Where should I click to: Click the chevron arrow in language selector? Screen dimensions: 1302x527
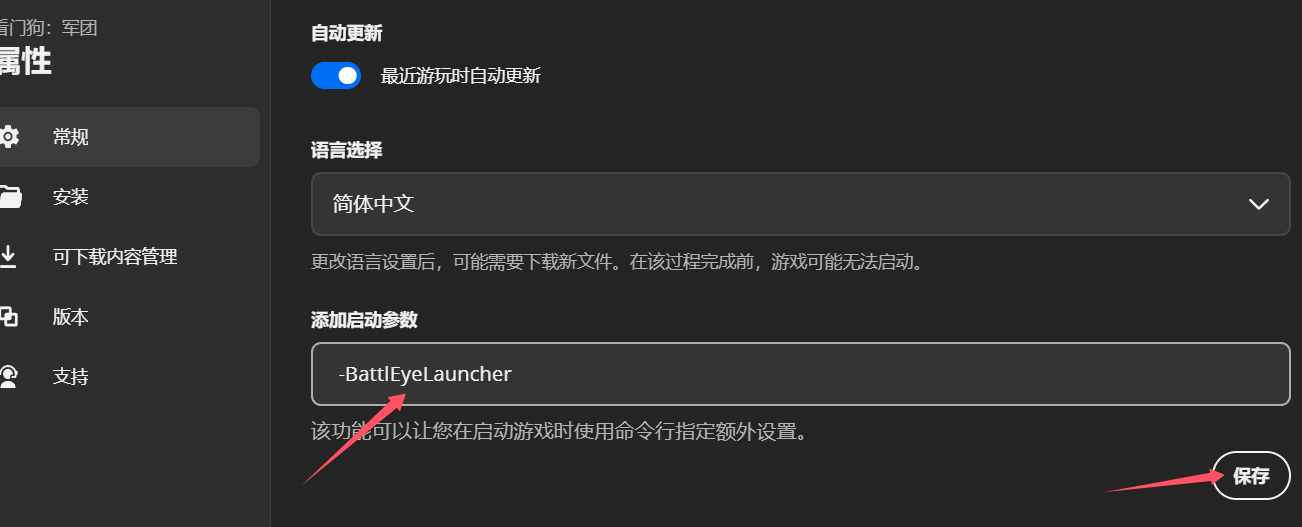1259,204
